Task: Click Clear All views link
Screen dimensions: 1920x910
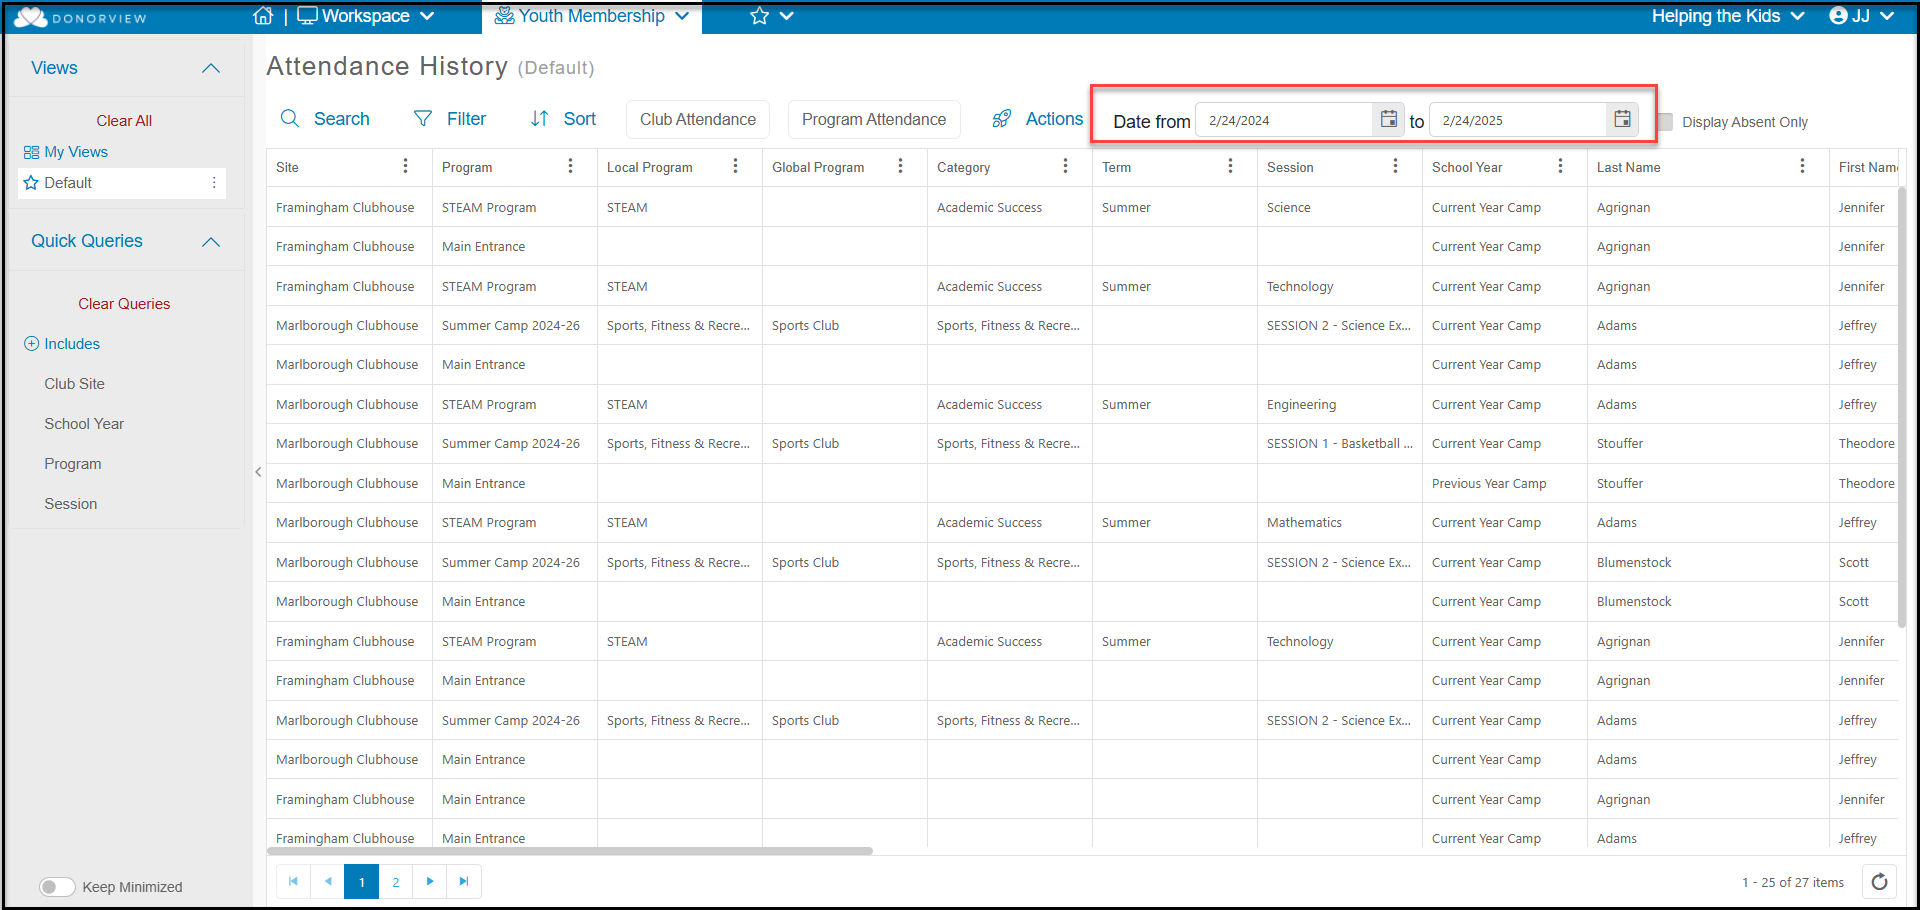Action: click(124, 121)
